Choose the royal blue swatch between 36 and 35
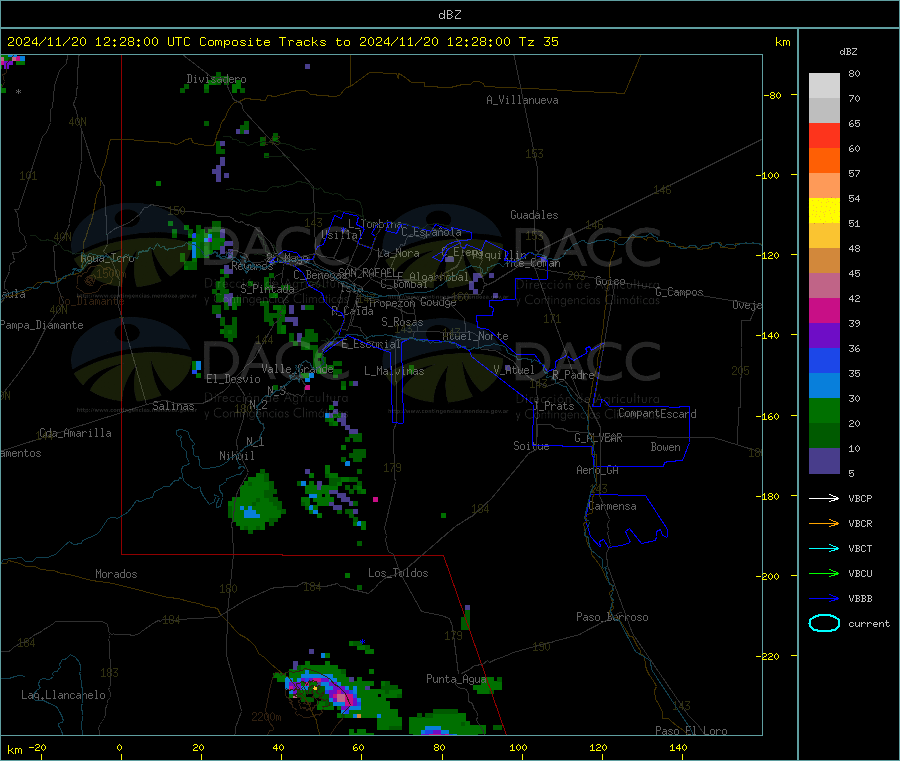The height and width of the screenshot is (761, 900). point(824,360)
